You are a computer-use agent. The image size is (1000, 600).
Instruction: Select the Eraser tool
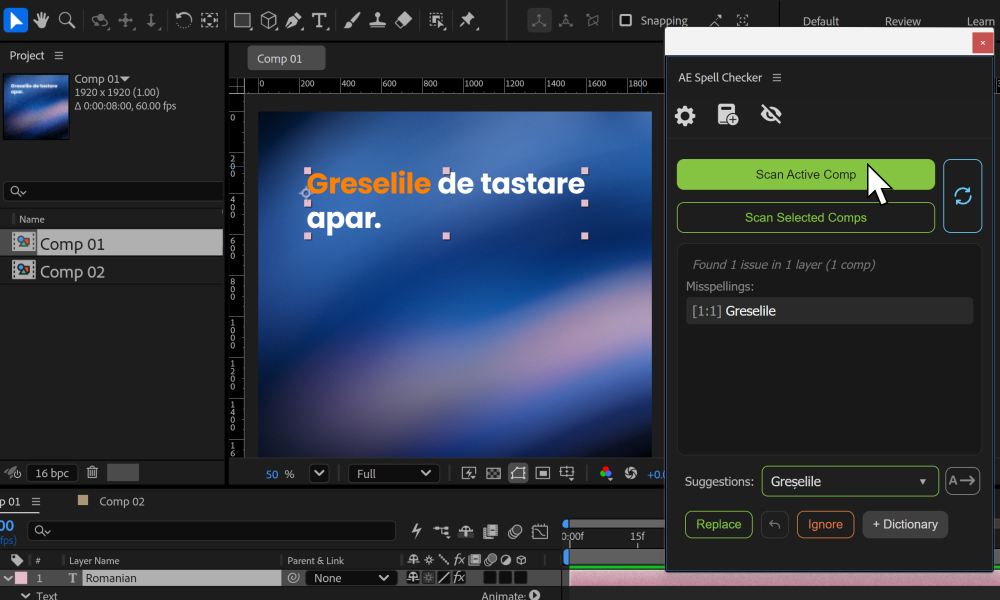403,20
